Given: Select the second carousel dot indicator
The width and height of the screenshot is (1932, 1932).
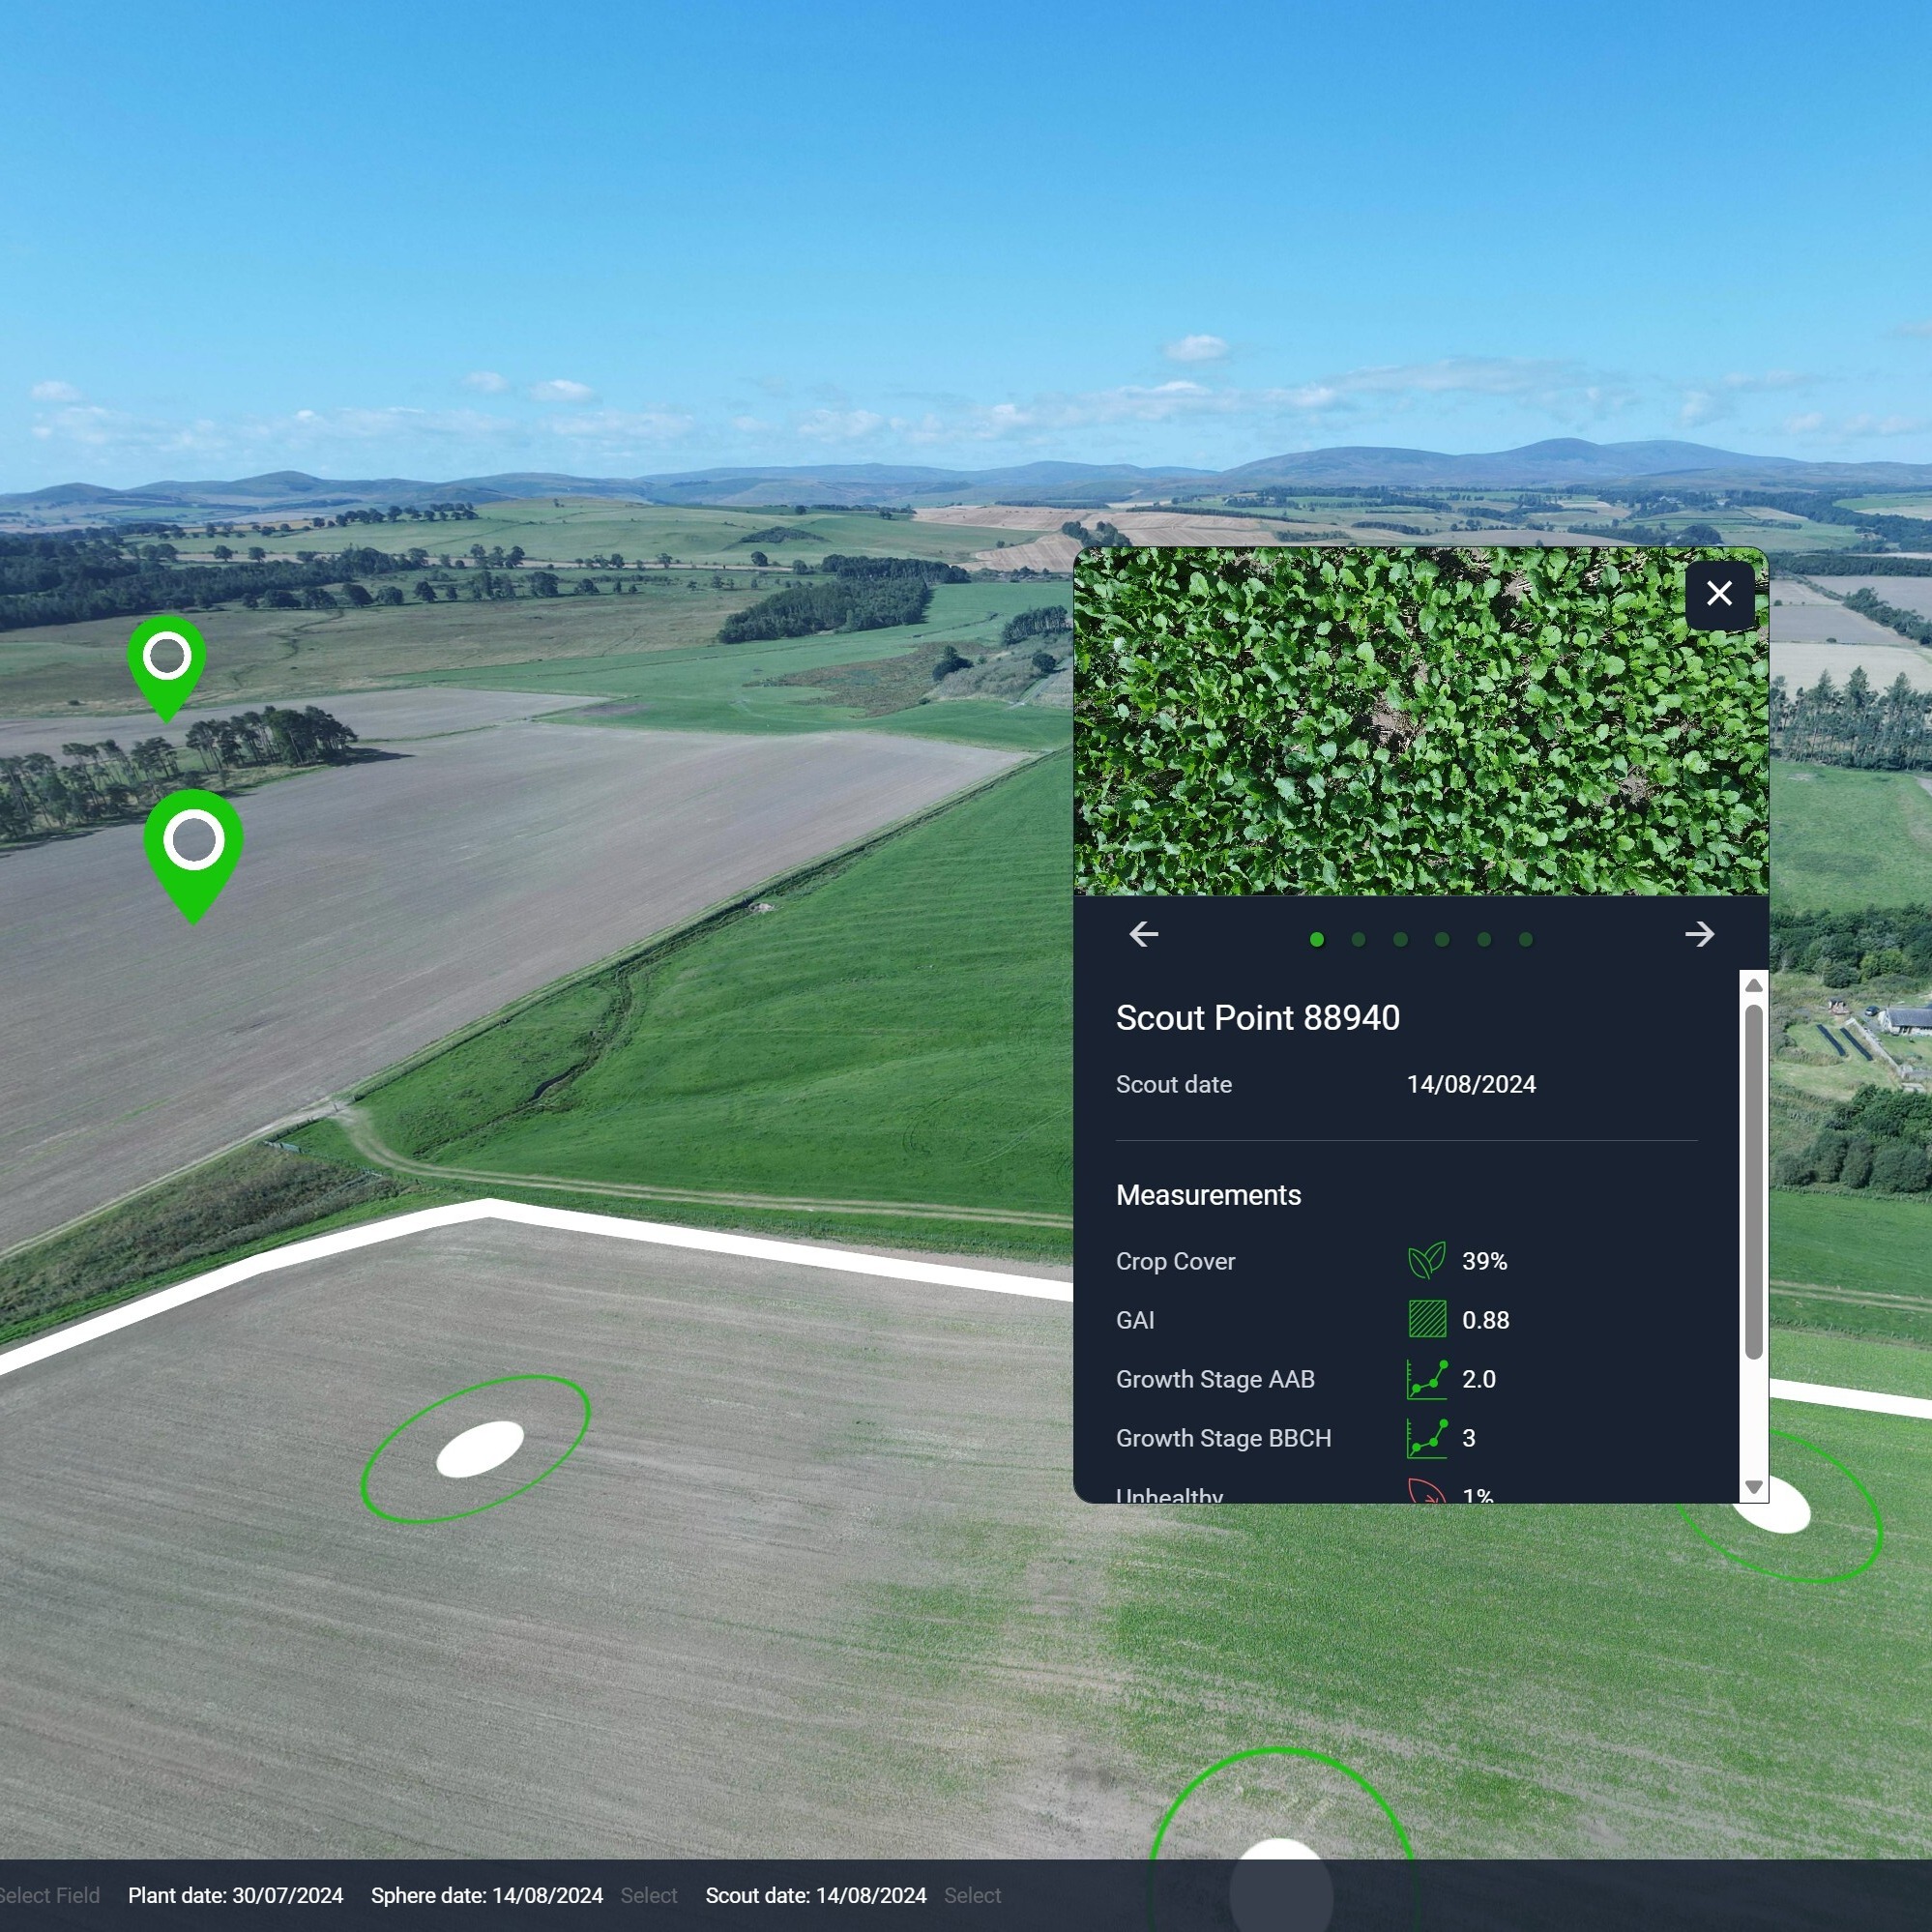Looking at the screenshot, I should tap(1358, 939).
